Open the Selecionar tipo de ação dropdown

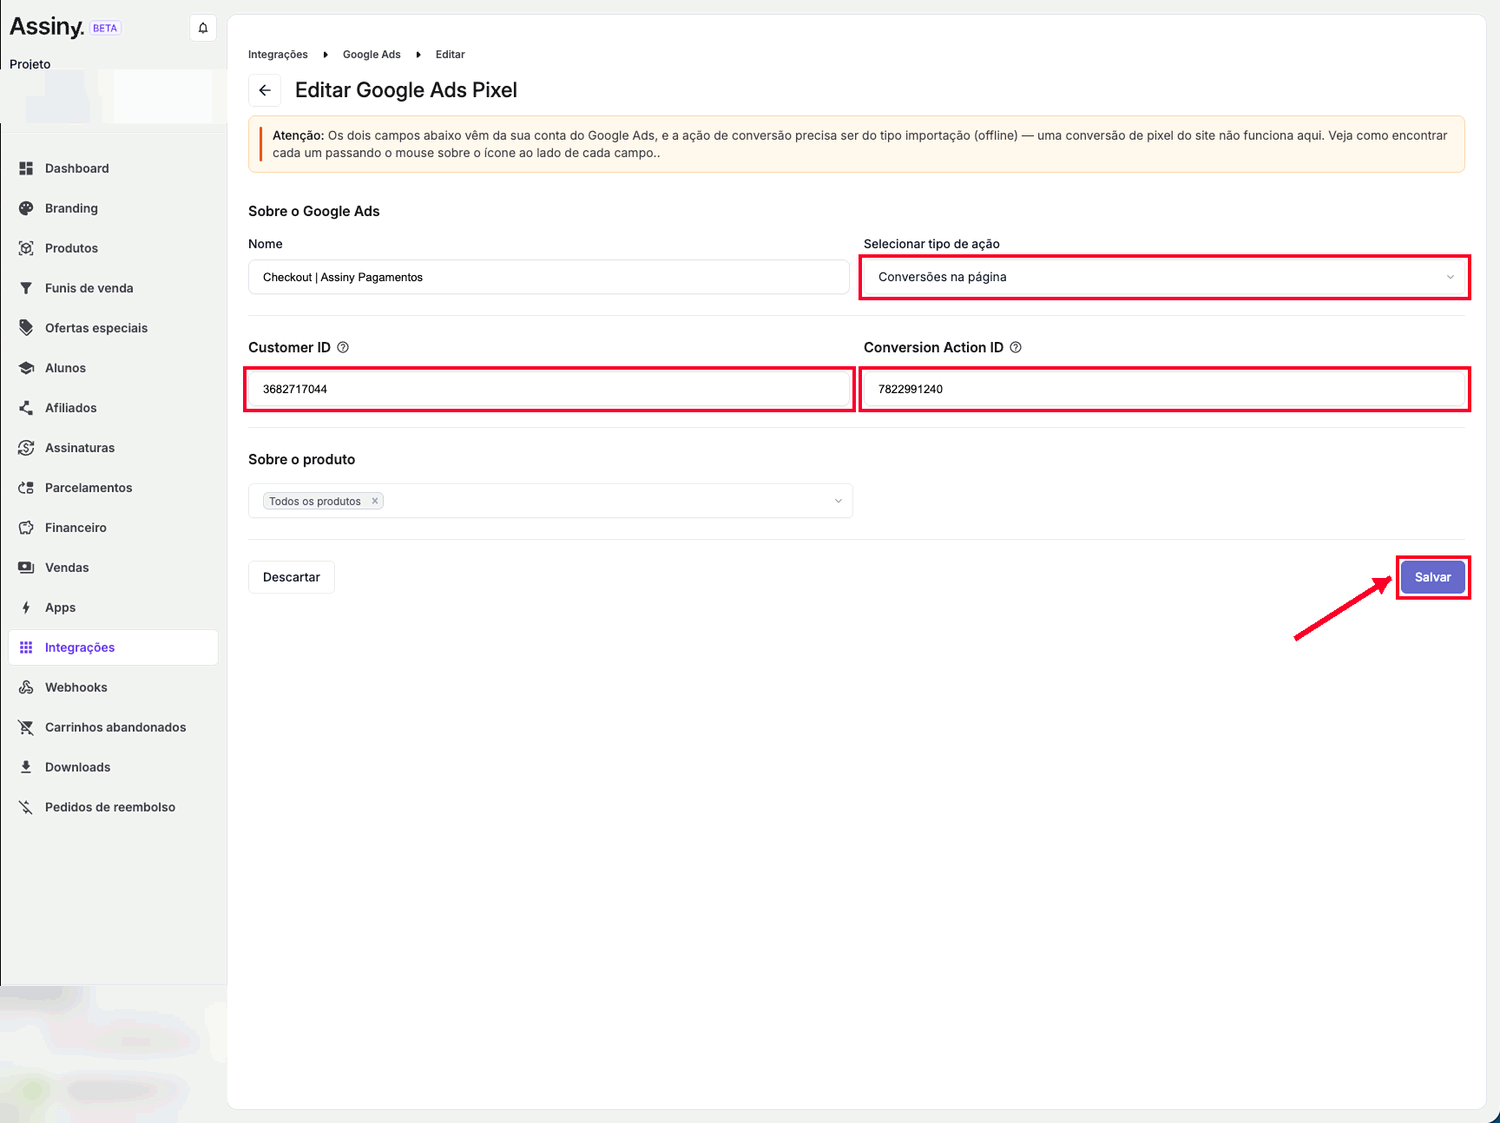pos(1165,277)
